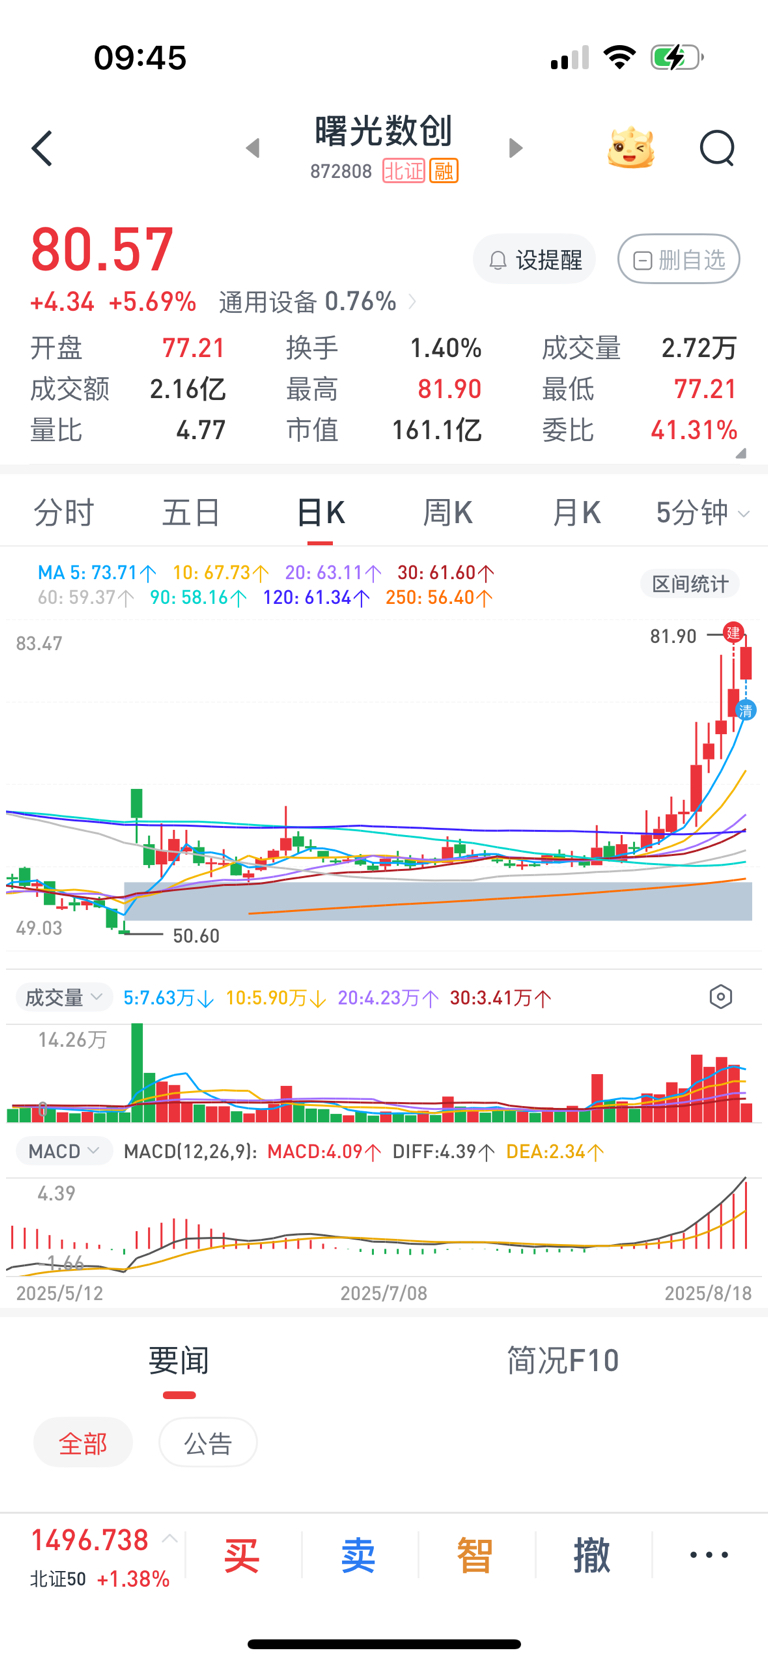The width and height of the screenshot is (769, 1665).
Task: Tap the 81.90 high price label on chart
Action: (x=673, y=636)
